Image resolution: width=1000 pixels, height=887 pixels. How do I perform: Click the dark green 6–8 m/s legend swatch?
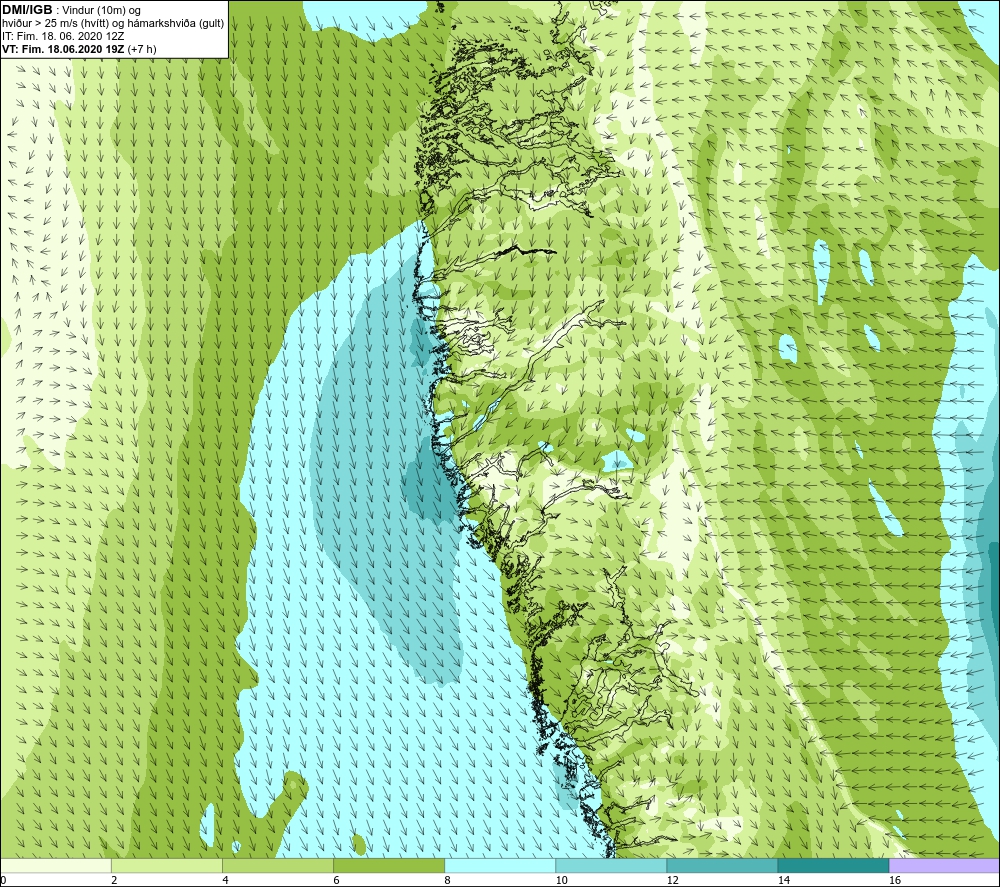(389, 865)
